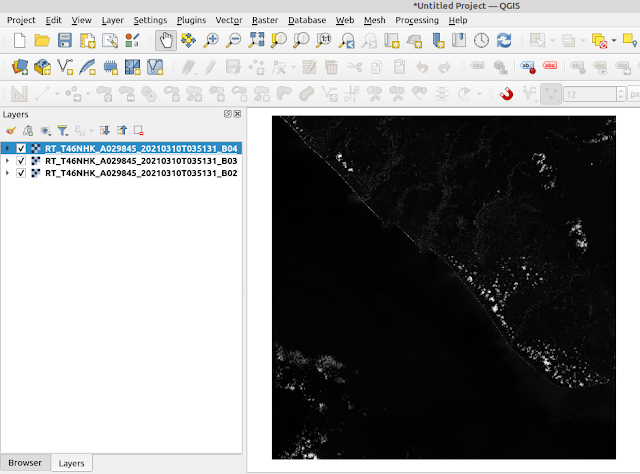The image size is (640, 474).
Task: Select the Pan Map hand tool
Action: (x=166, y=40)
